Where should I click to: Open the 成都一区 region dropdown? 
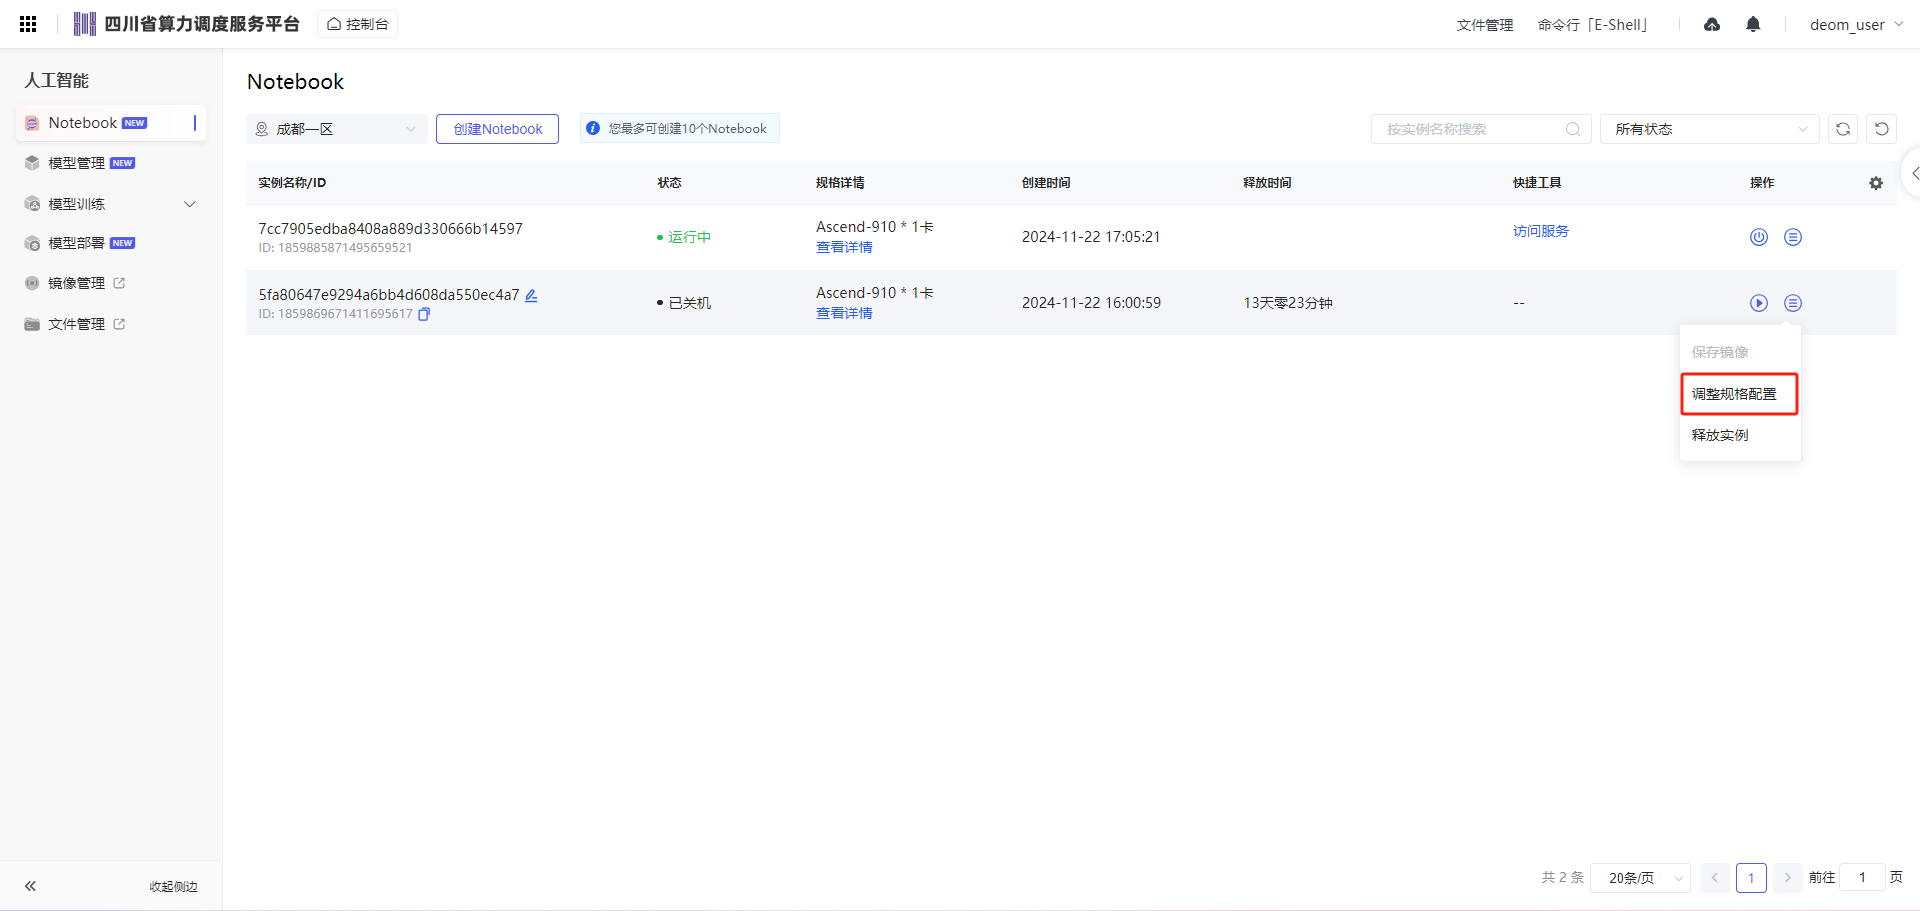pyautogui.click(x=337, y=129)
